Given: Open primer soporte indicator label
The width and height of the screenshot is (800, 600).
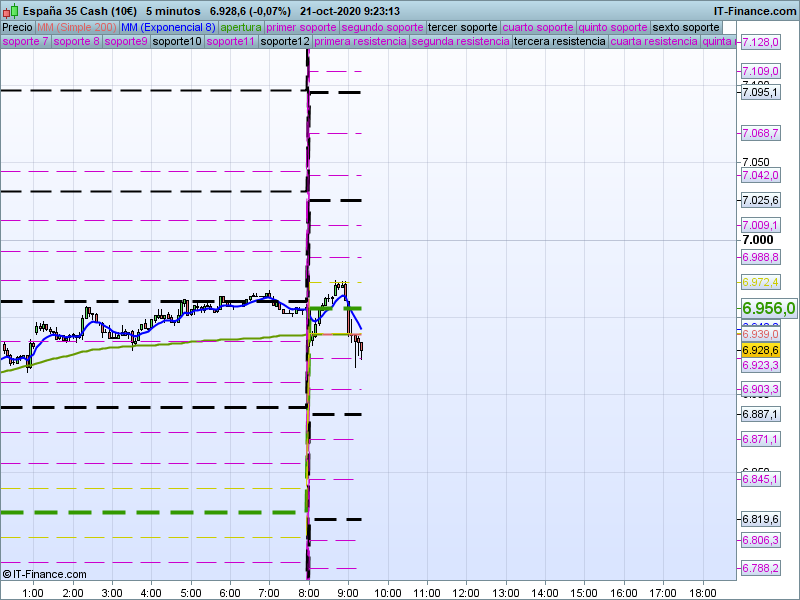Looking at the screenshot, I should [302, 27].
